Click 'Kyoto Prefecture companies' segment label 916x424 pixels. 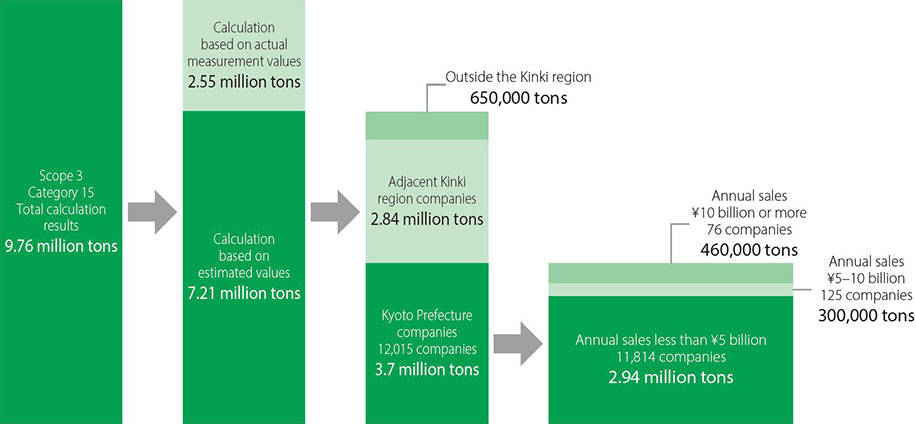pyautogui.click(x=427, y=324)
